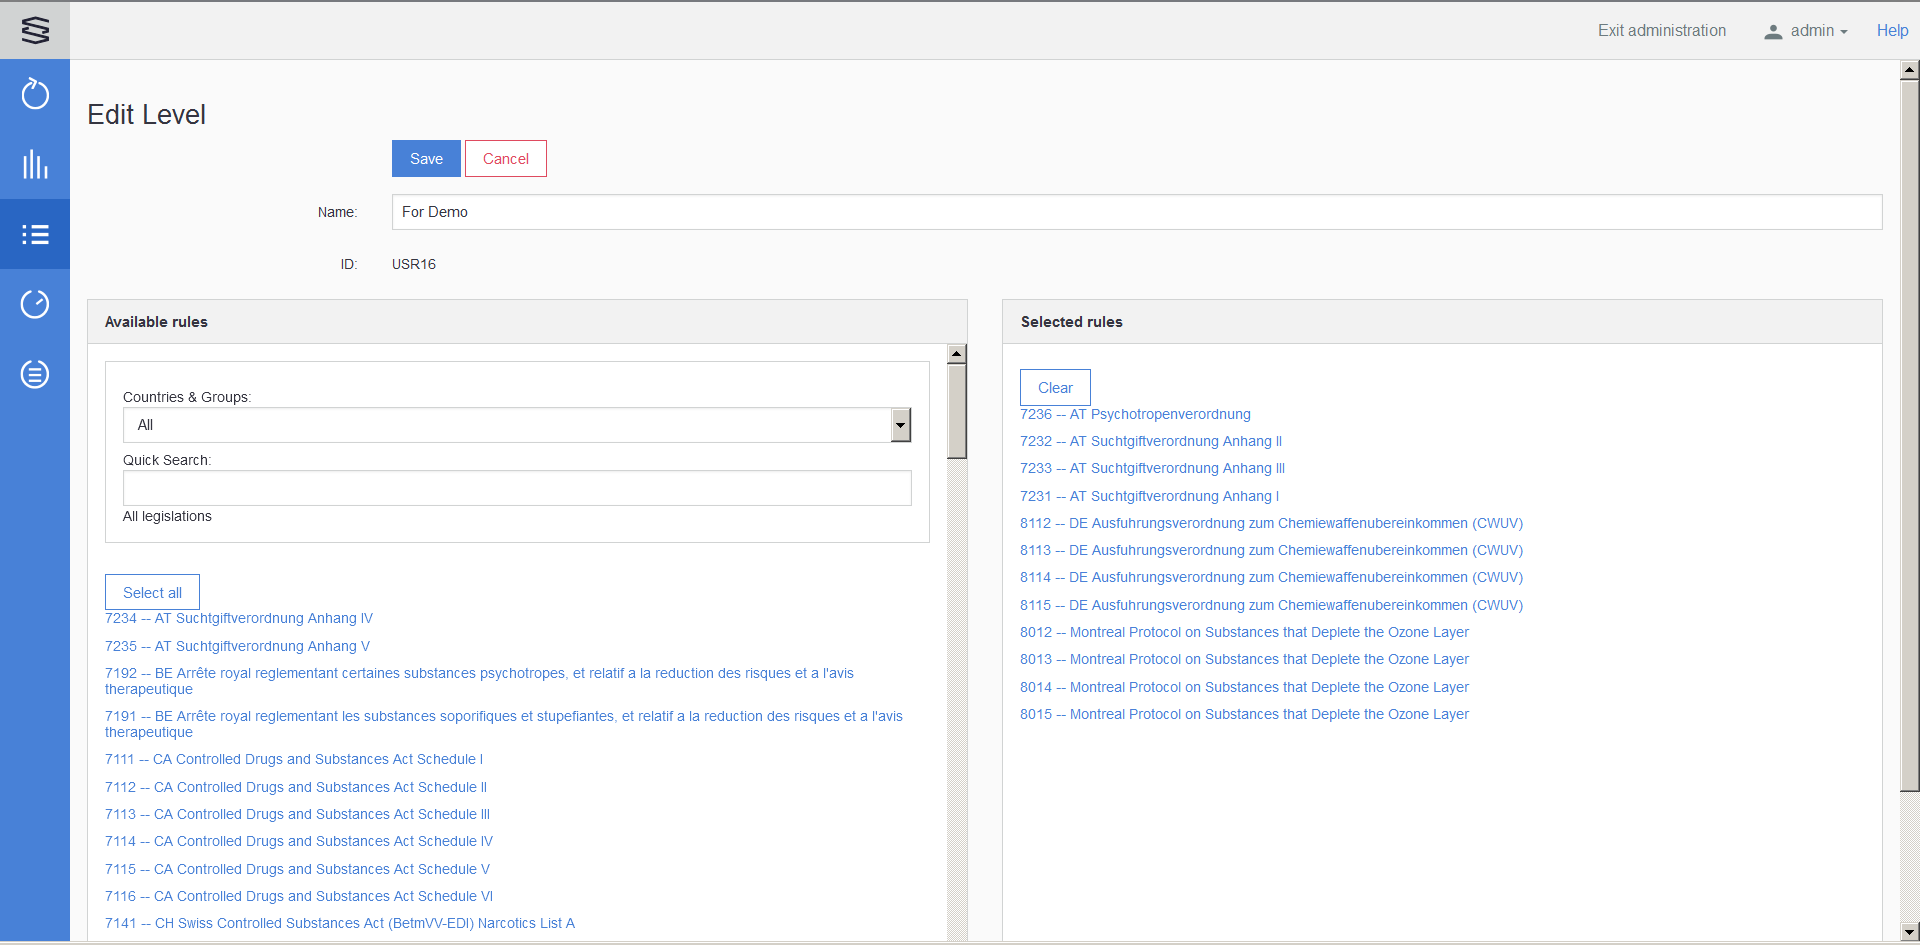Select the list icon in sidebar
1920x945 pixels.
pyautogui.click(x=35, y=234)
